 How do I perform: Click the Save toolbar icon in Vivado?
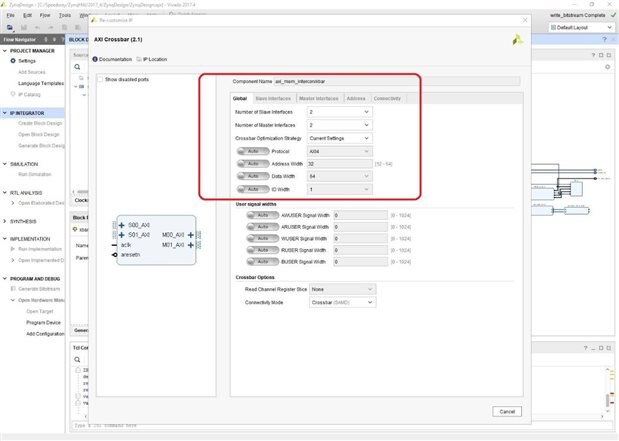tap(24, 27)
